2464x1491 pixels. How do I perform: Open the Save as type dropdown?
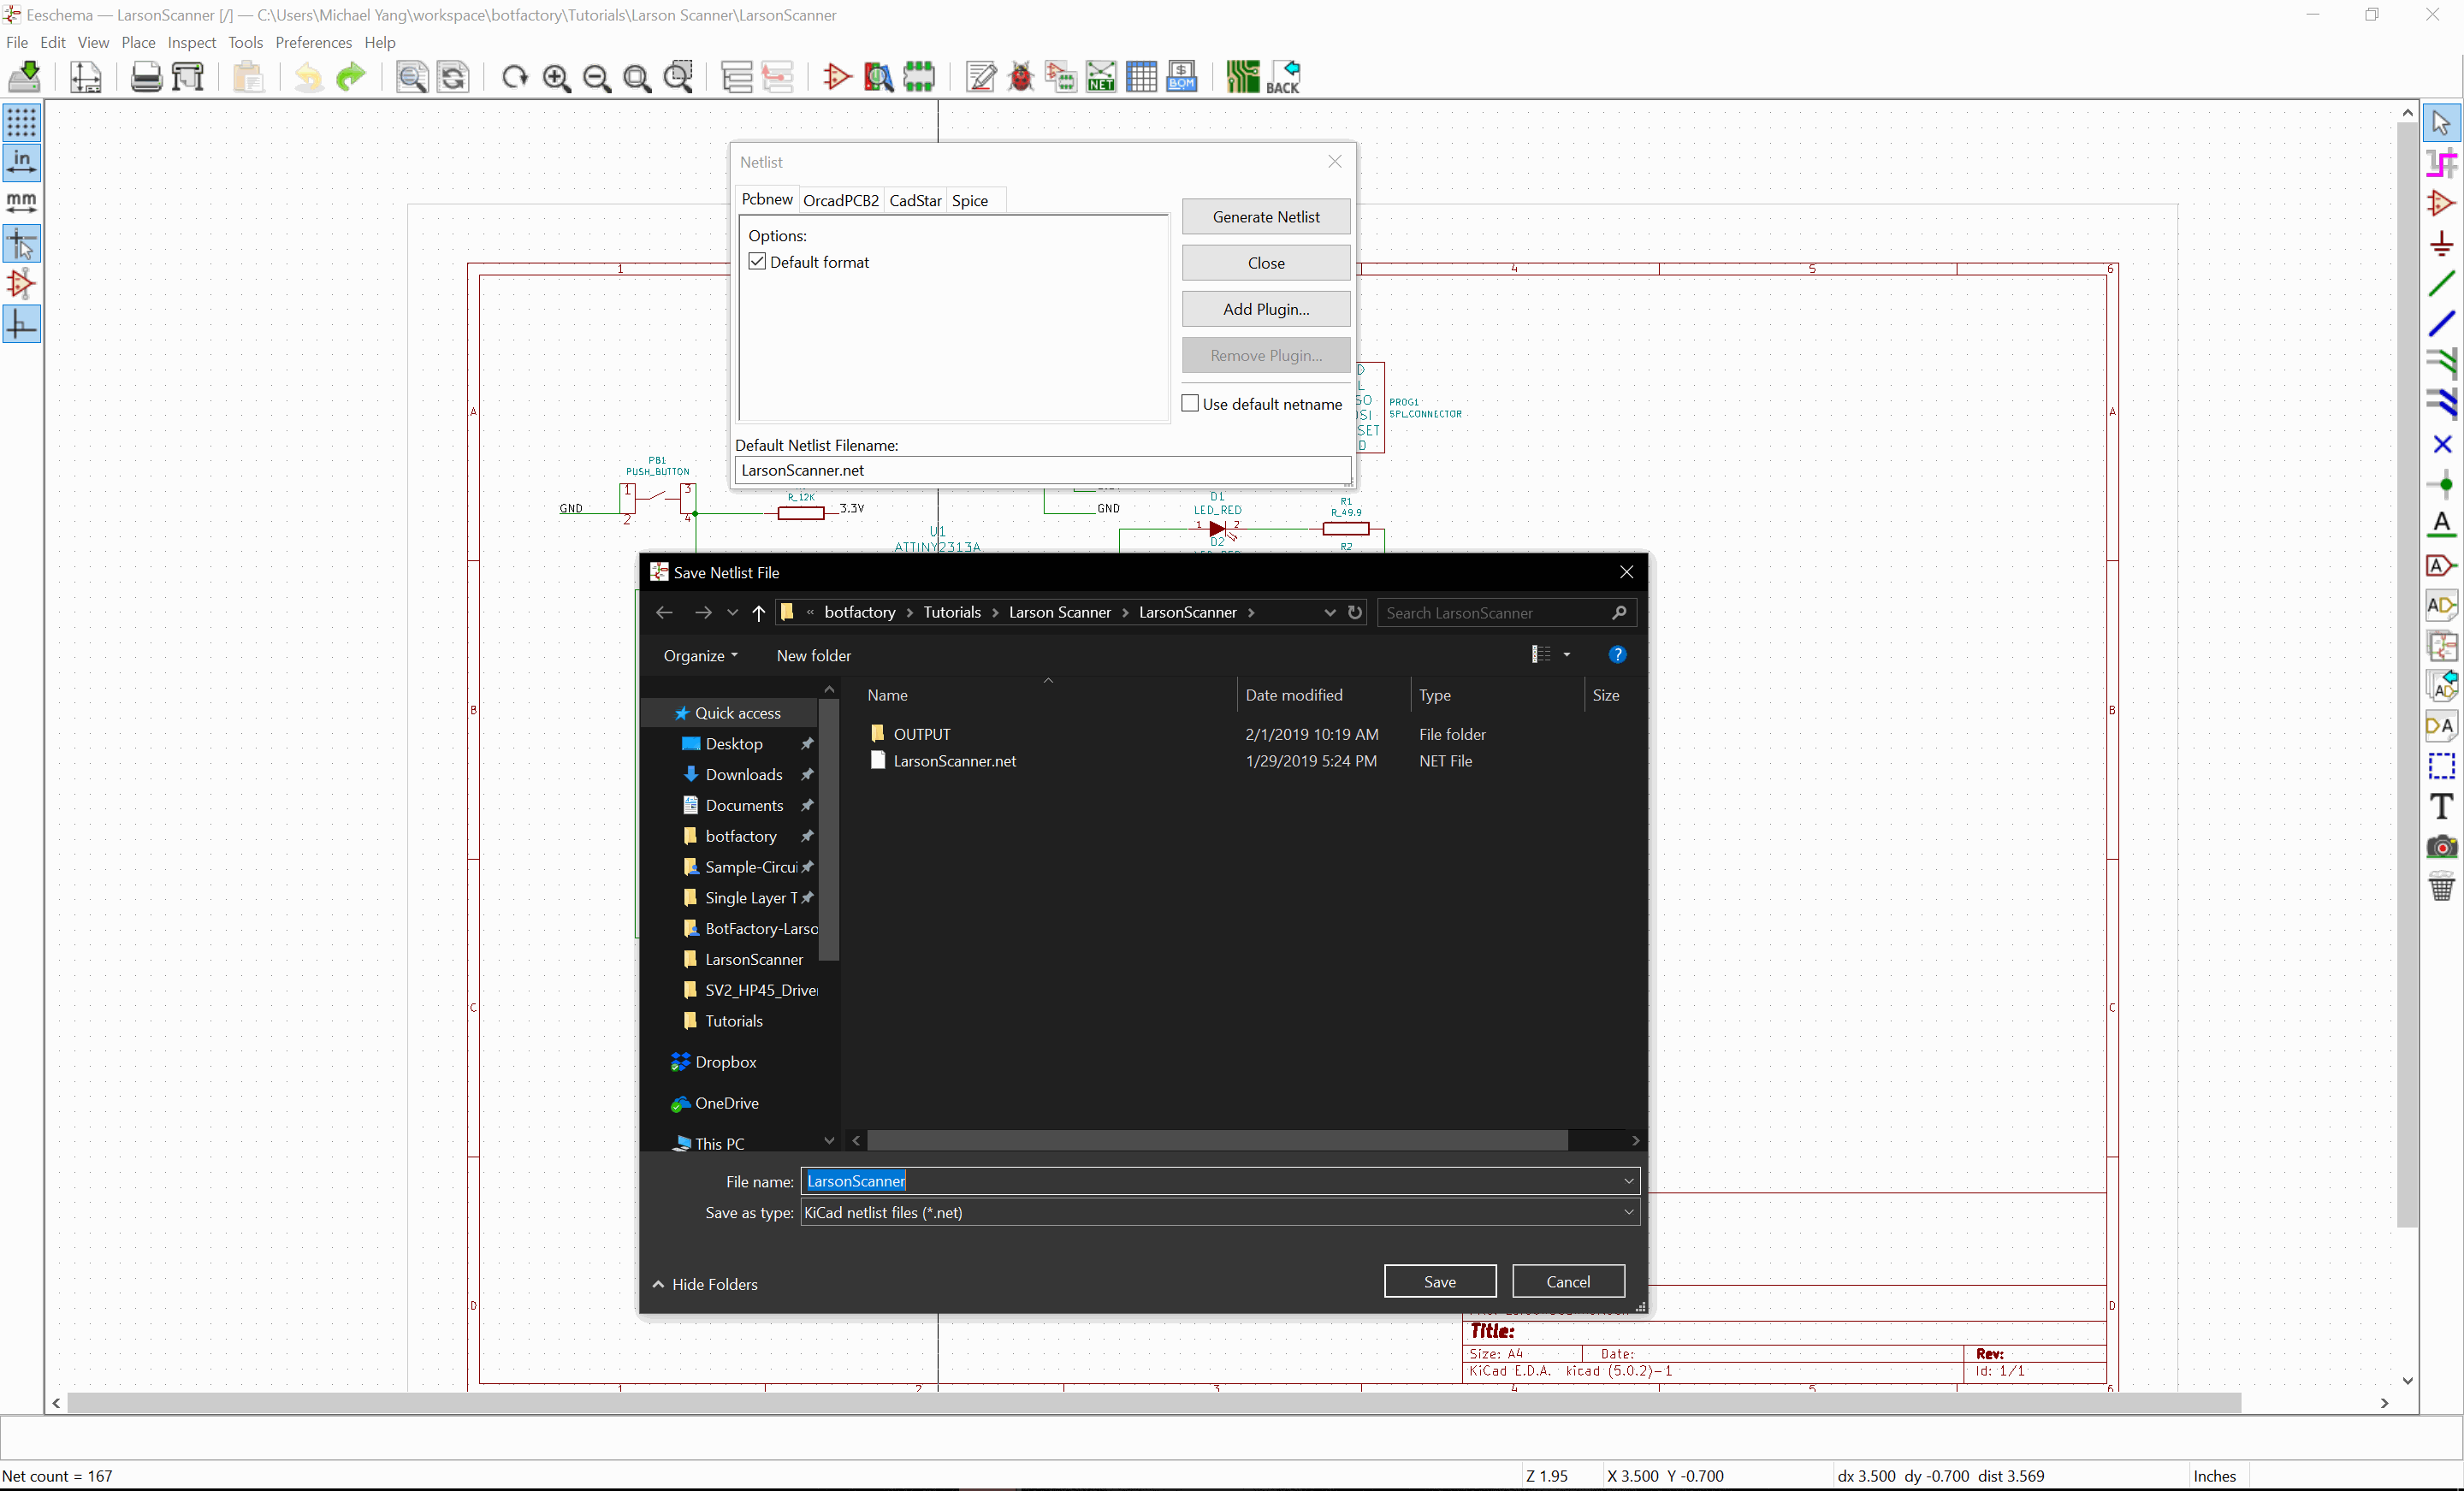pyautogui.click(x=1628, y=1212)
